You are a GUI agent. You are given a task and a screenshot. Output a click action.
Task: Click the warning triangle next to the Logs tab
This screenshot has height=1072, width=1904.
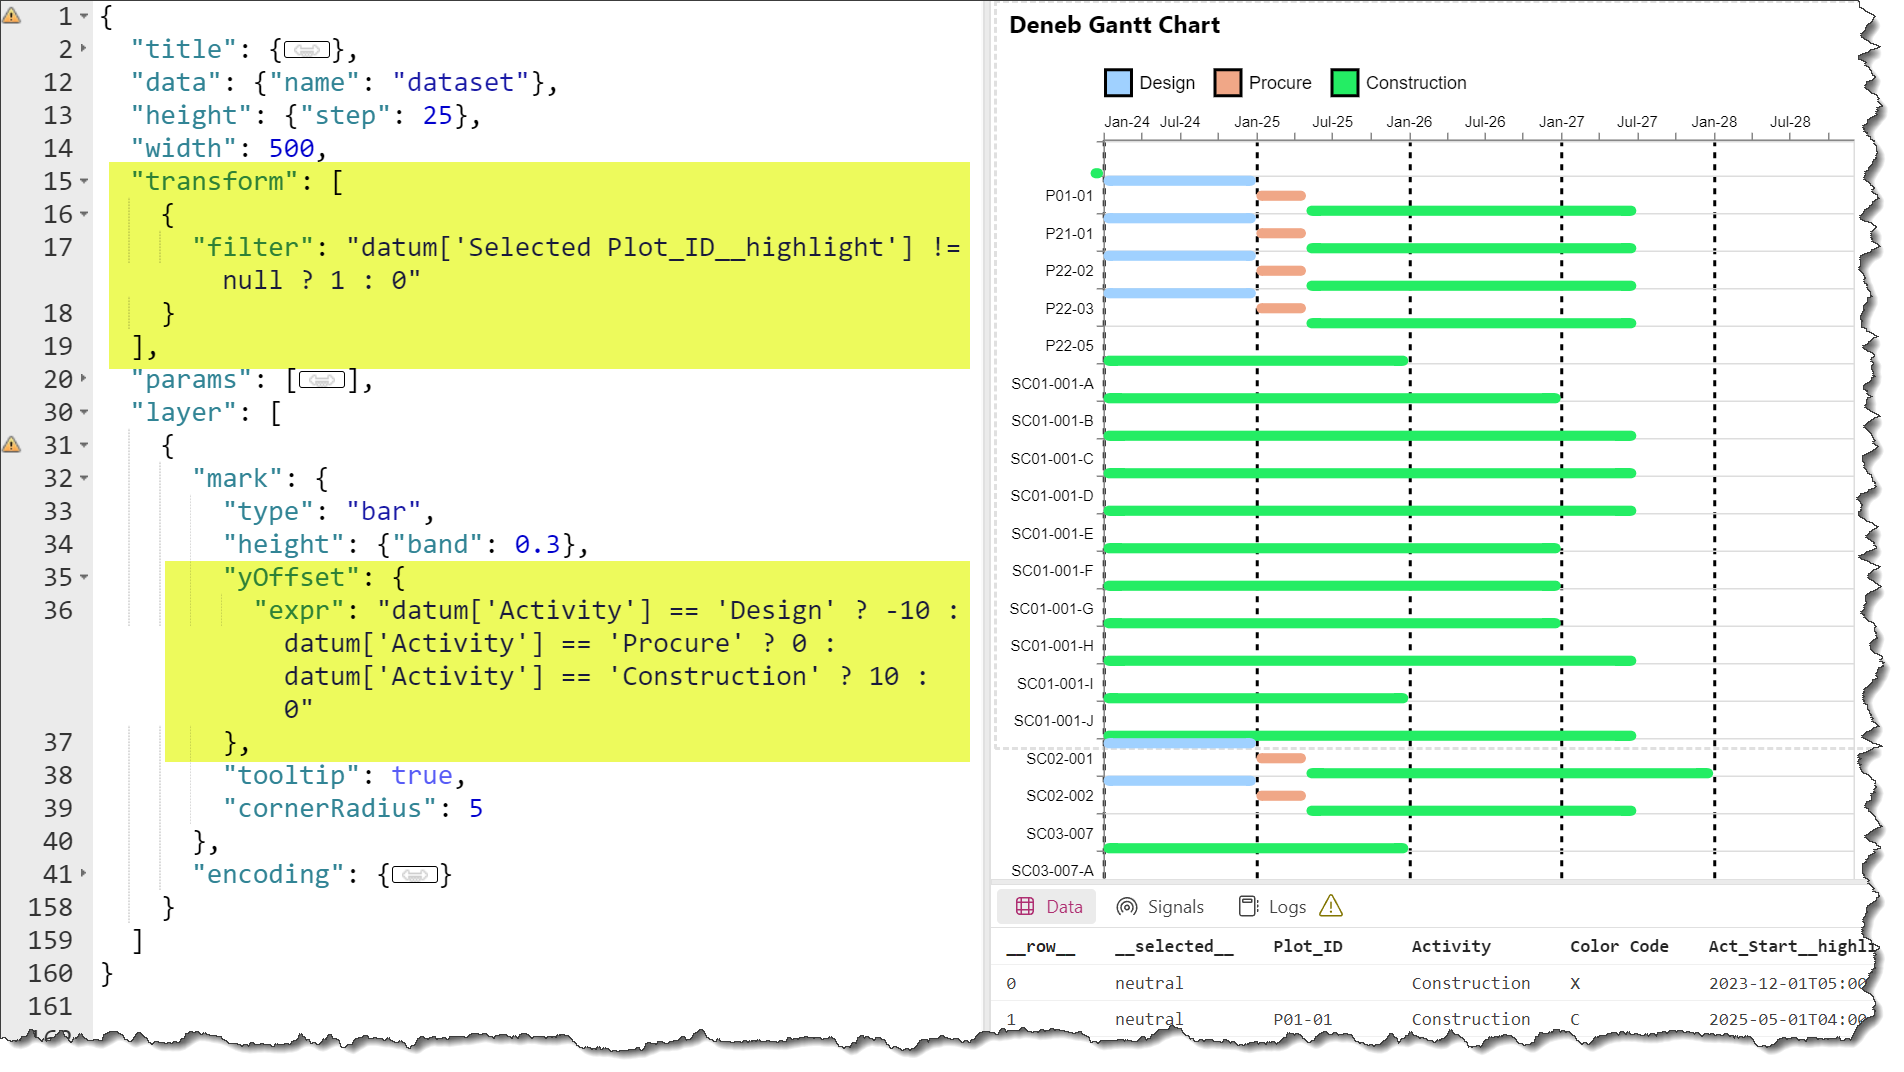[1331, 907]
